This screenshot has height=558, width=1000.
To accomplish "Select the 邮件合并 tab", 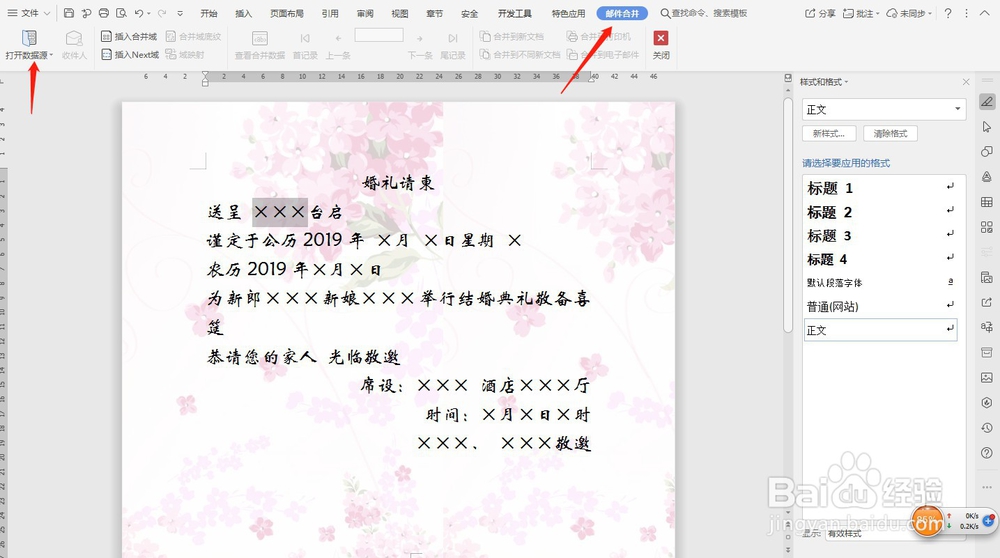I will [x=622, y=13].
